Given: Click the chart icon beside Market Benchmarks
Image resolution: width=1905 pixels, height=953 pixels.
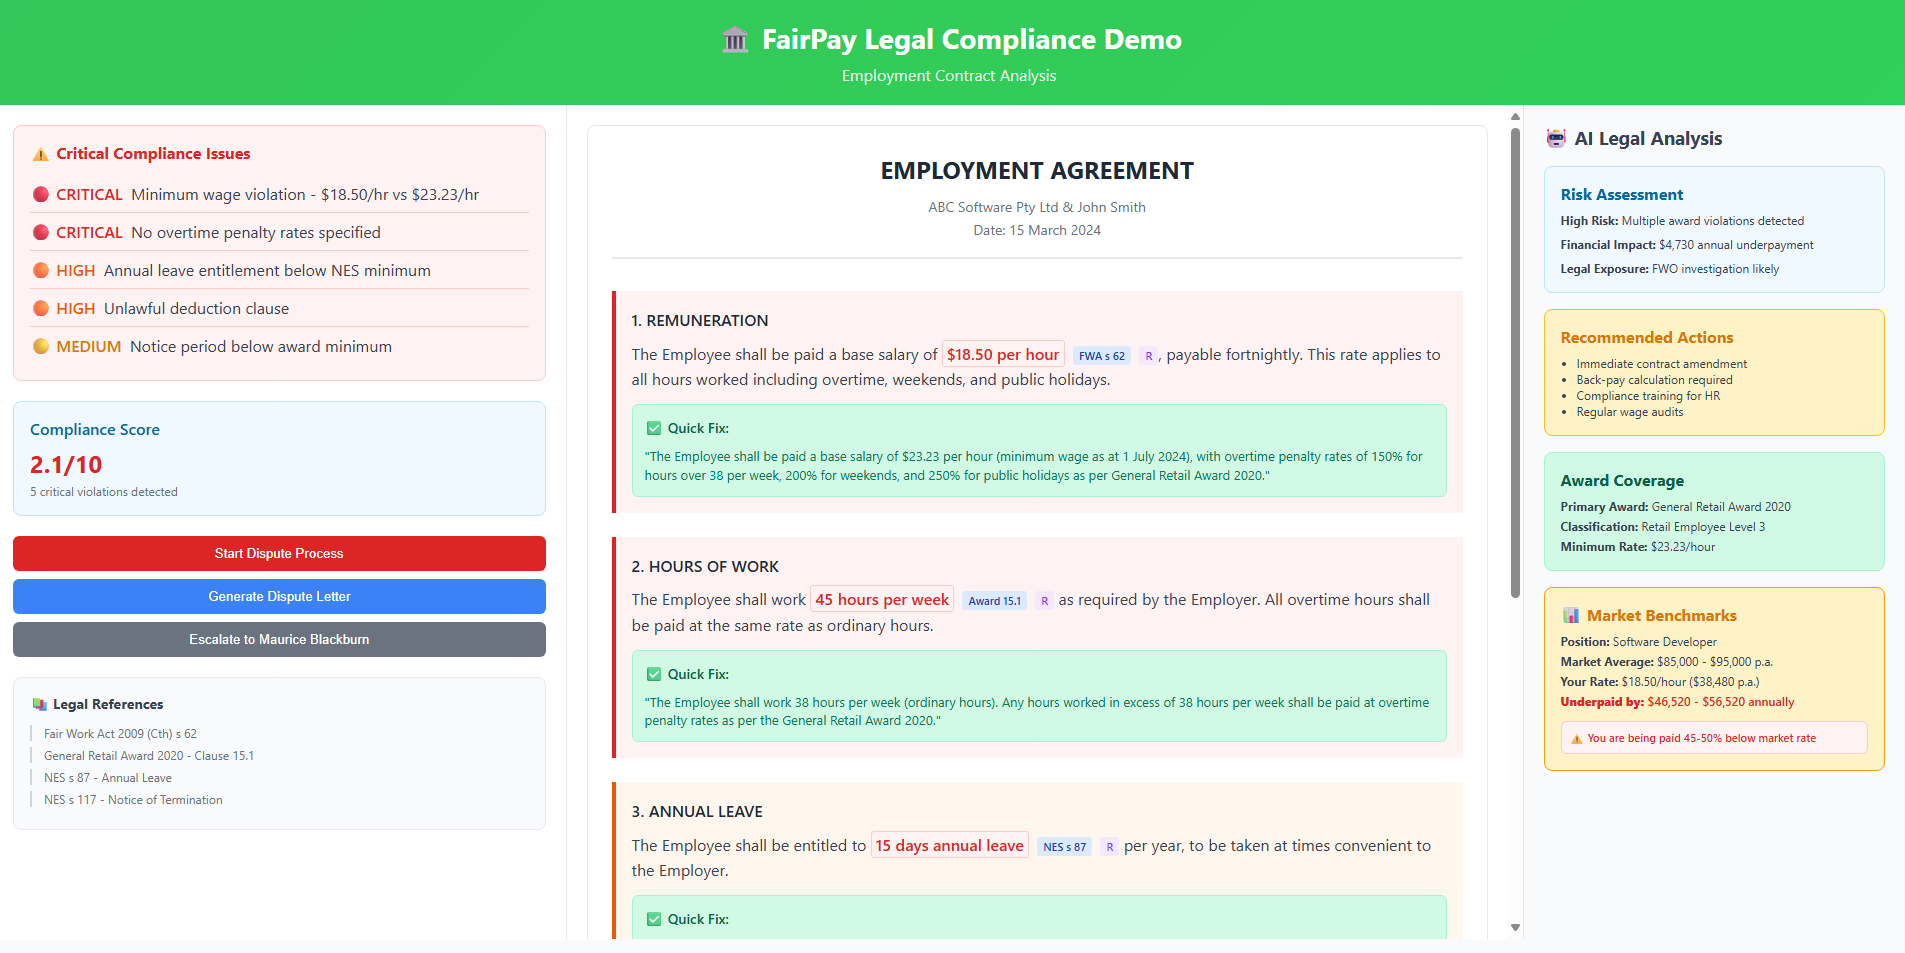Looking at the screenshot, I should click(1571, 615).
